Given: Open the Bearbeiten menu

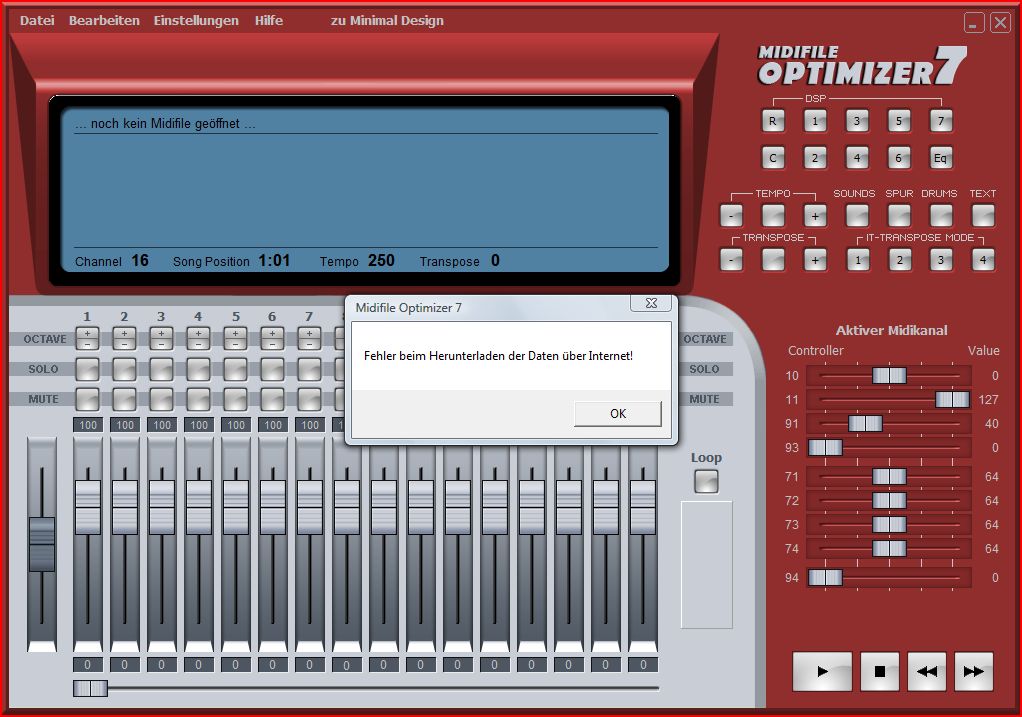Looking at the screenshot, I should (x=104, y=20).
